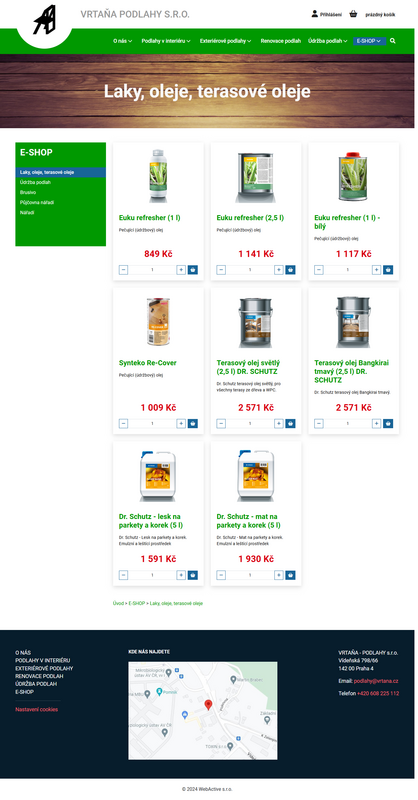Open the search magnifier icon in navigation
This screenshot has width=418, height=800.
point(392,41)
